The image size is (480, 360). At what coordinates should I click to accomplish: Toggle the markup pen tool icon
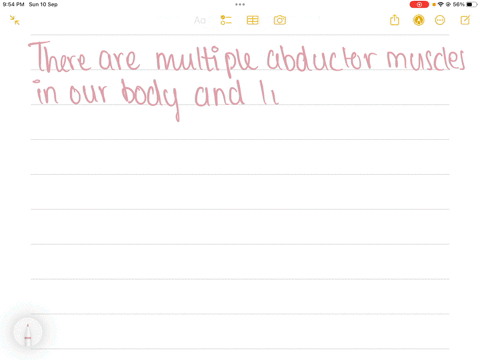pyautogui.click(x=419, y=20)
